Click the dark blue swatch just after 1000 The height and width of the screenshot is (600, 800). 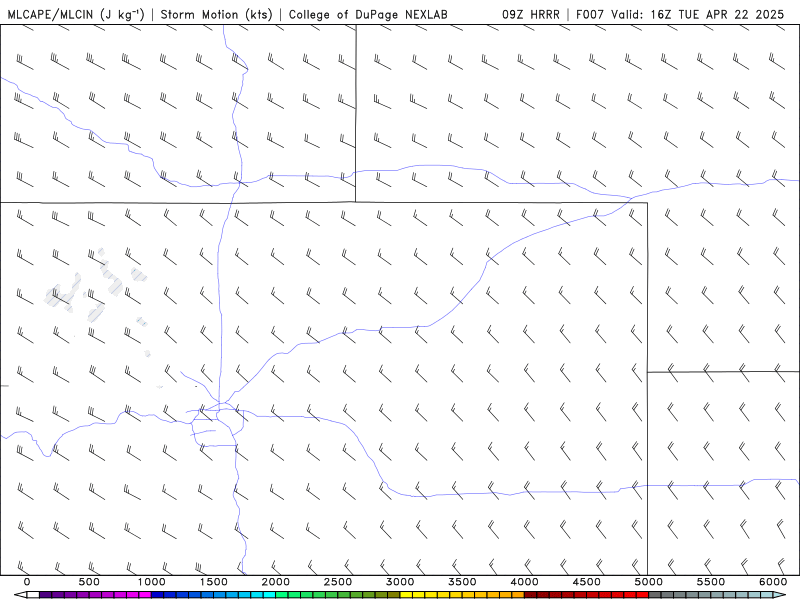pyautogui.click(x=158, y=595)
